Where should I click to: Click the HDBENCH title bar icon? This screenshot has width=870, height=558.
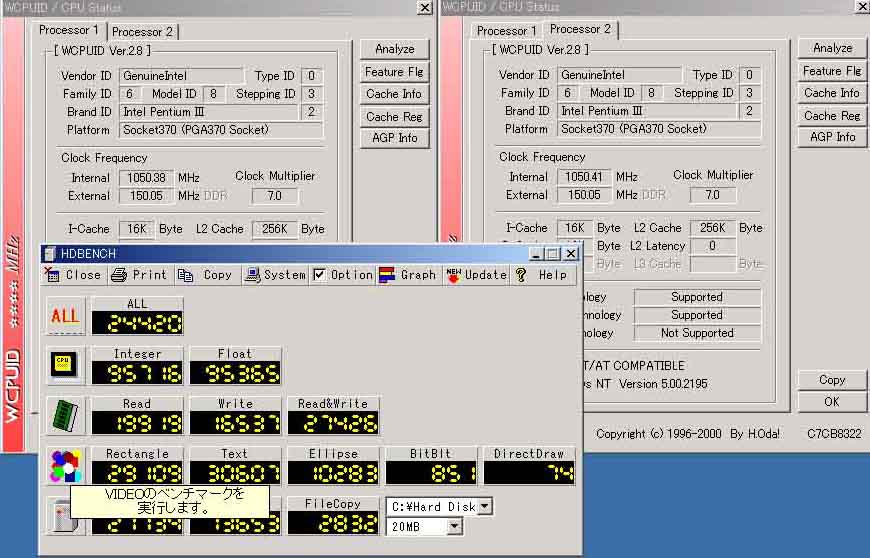[50, 253]
